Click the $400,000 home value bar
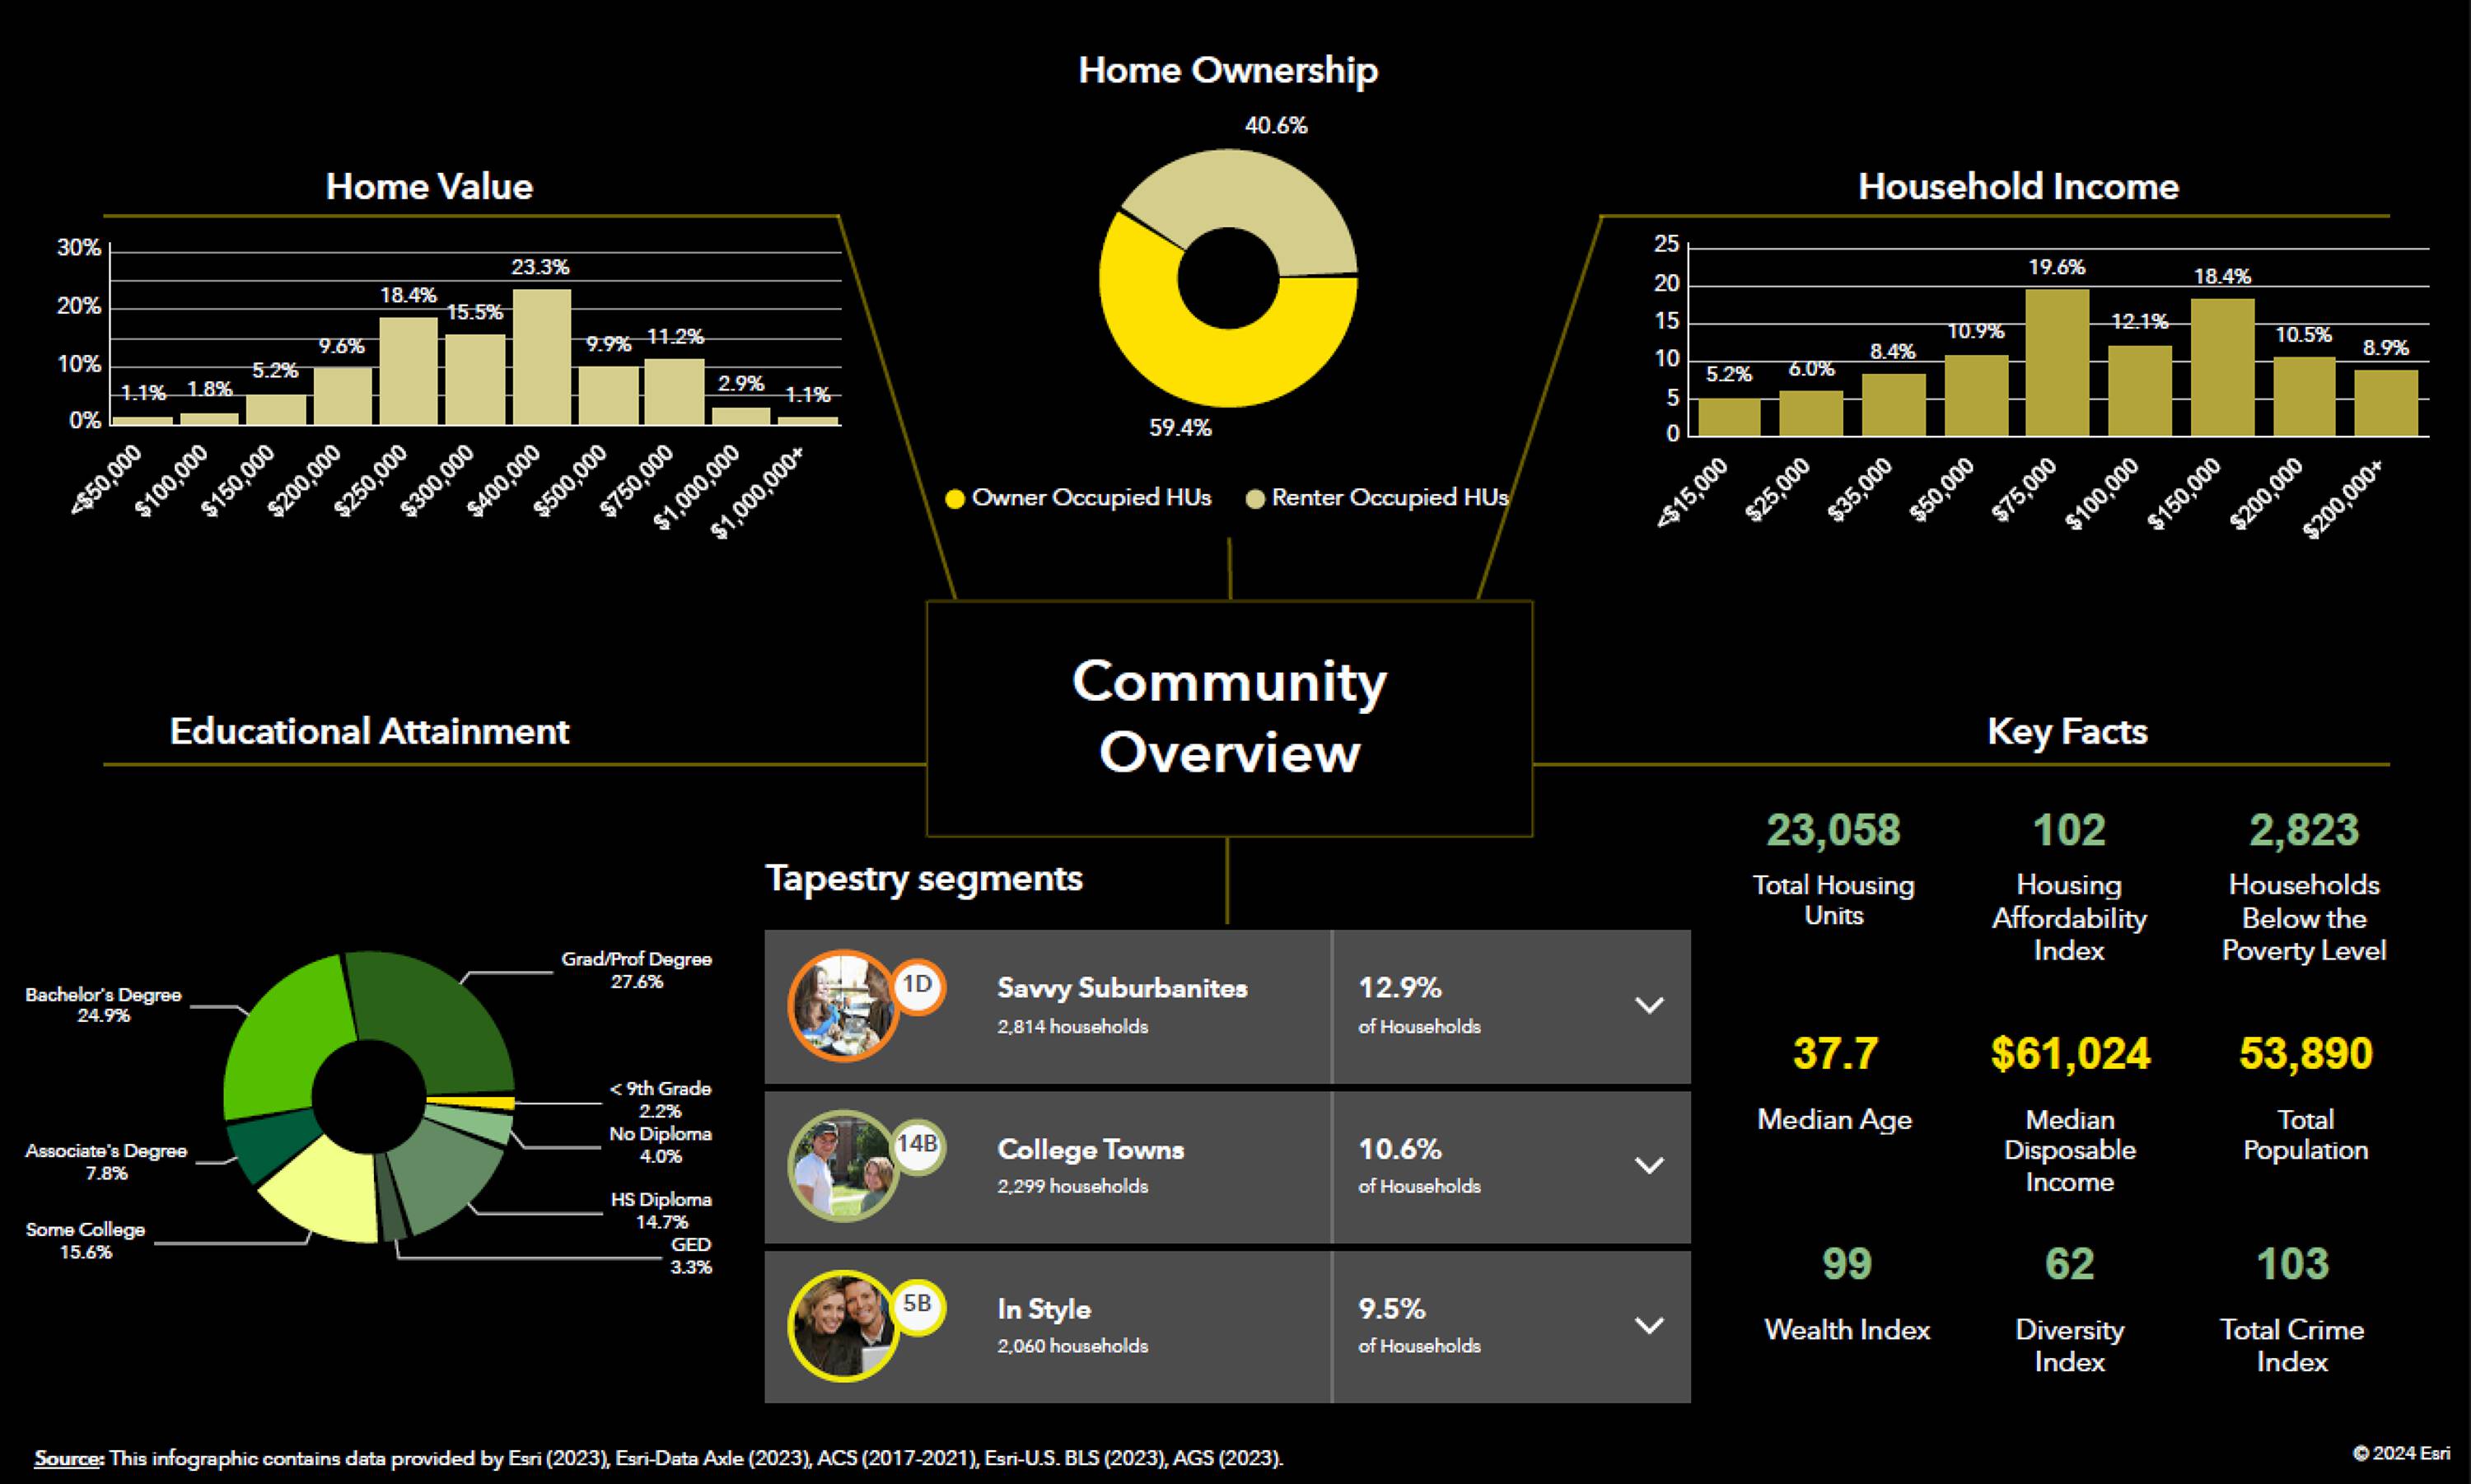The height and width of the screenshot is (1484, 2471). point(542,357)
